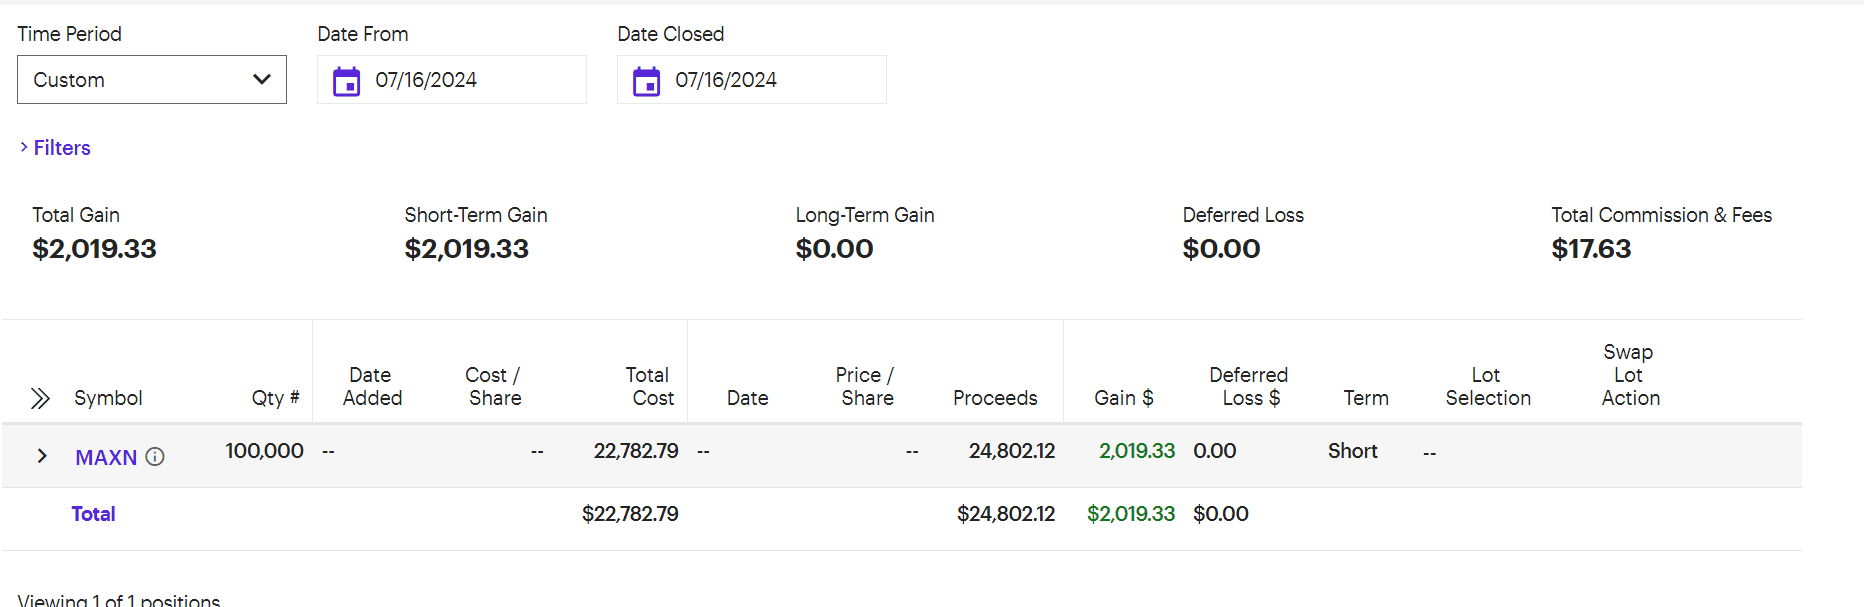1864x607 pixels.
Task: Sort by Total Cost column header
Action: [x=650, y=386]
